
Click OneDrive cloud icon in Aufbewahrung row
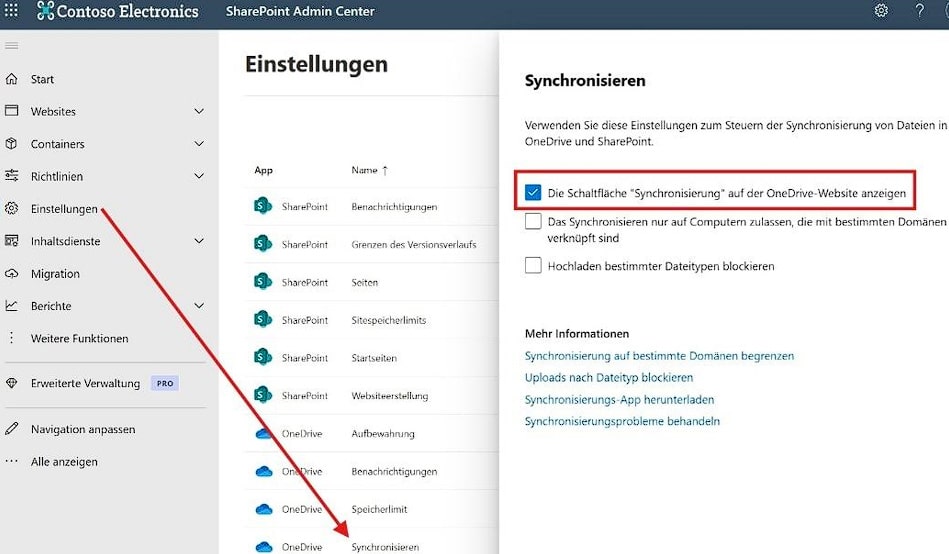(x=263, y=434)
